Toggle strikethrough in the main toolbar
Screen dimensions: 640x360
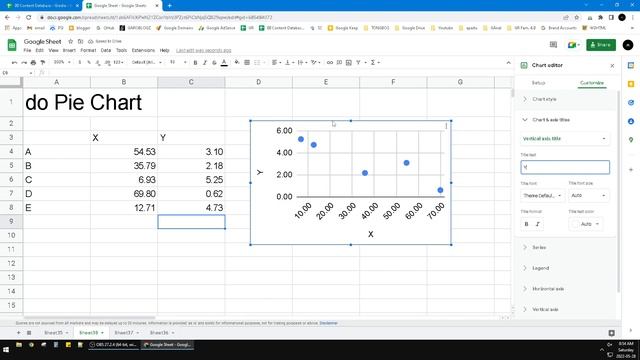214,62
